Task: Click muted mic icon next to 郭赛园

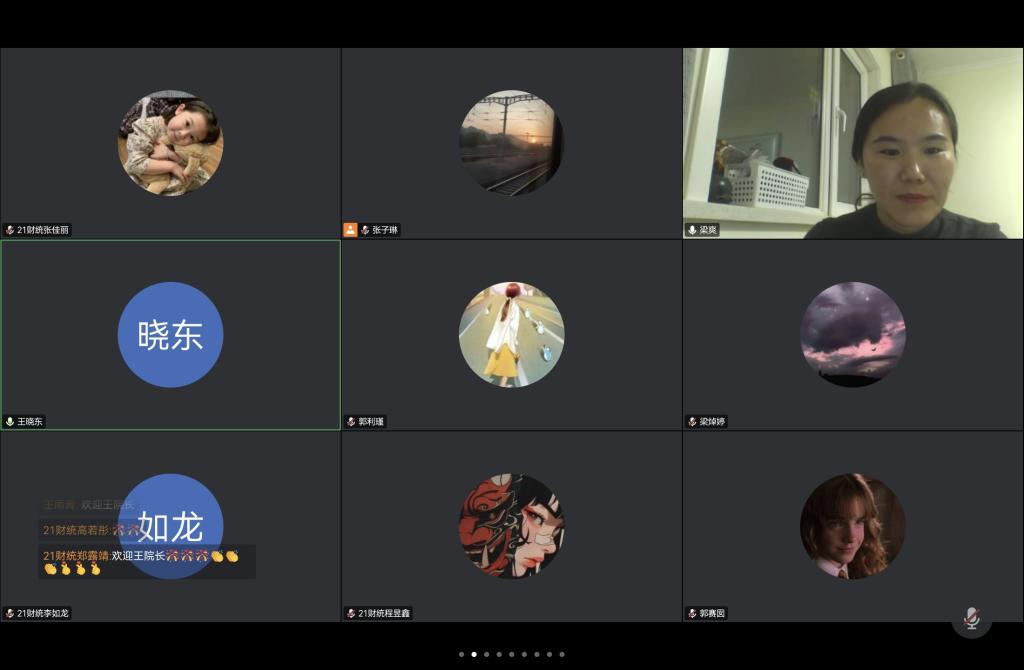Action: pos(692,613)
